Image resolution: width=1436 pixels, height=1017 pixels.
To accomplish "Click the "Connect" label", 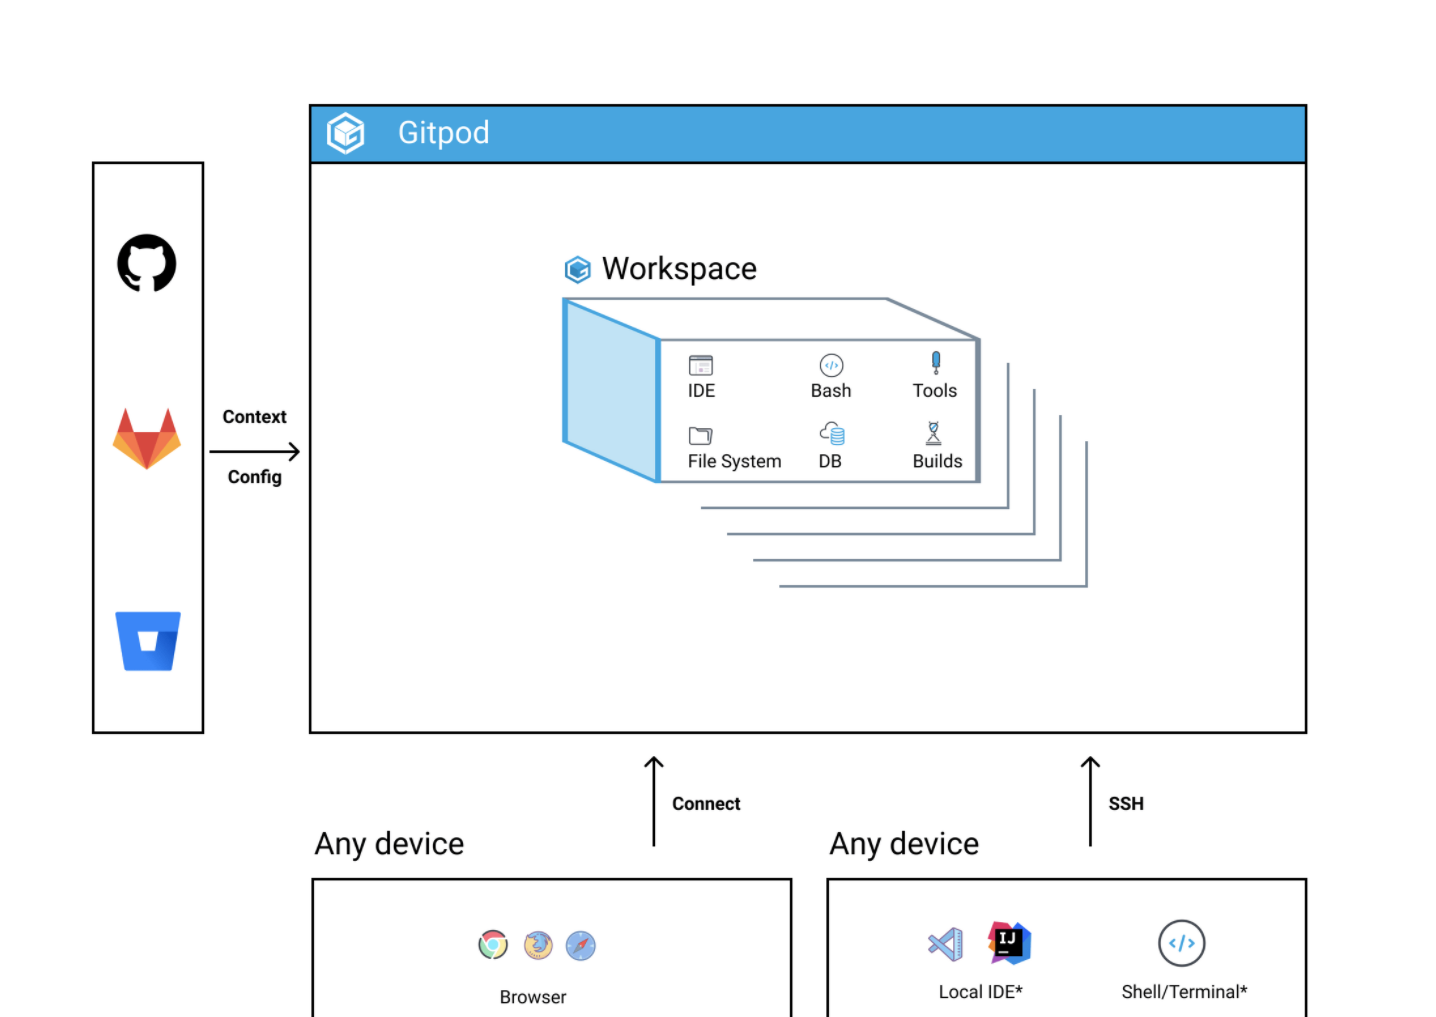I will coord(706,804).
